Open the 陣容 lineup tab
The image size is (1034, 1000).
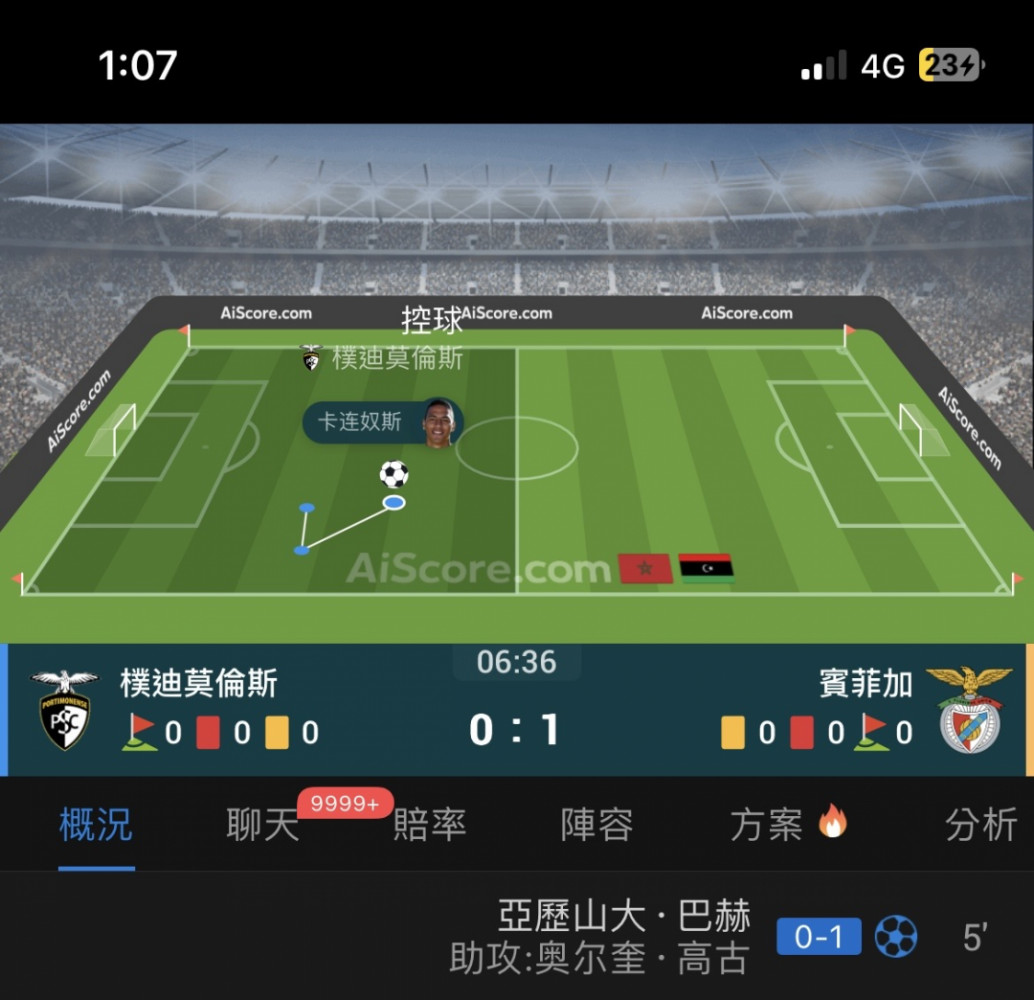597,825
